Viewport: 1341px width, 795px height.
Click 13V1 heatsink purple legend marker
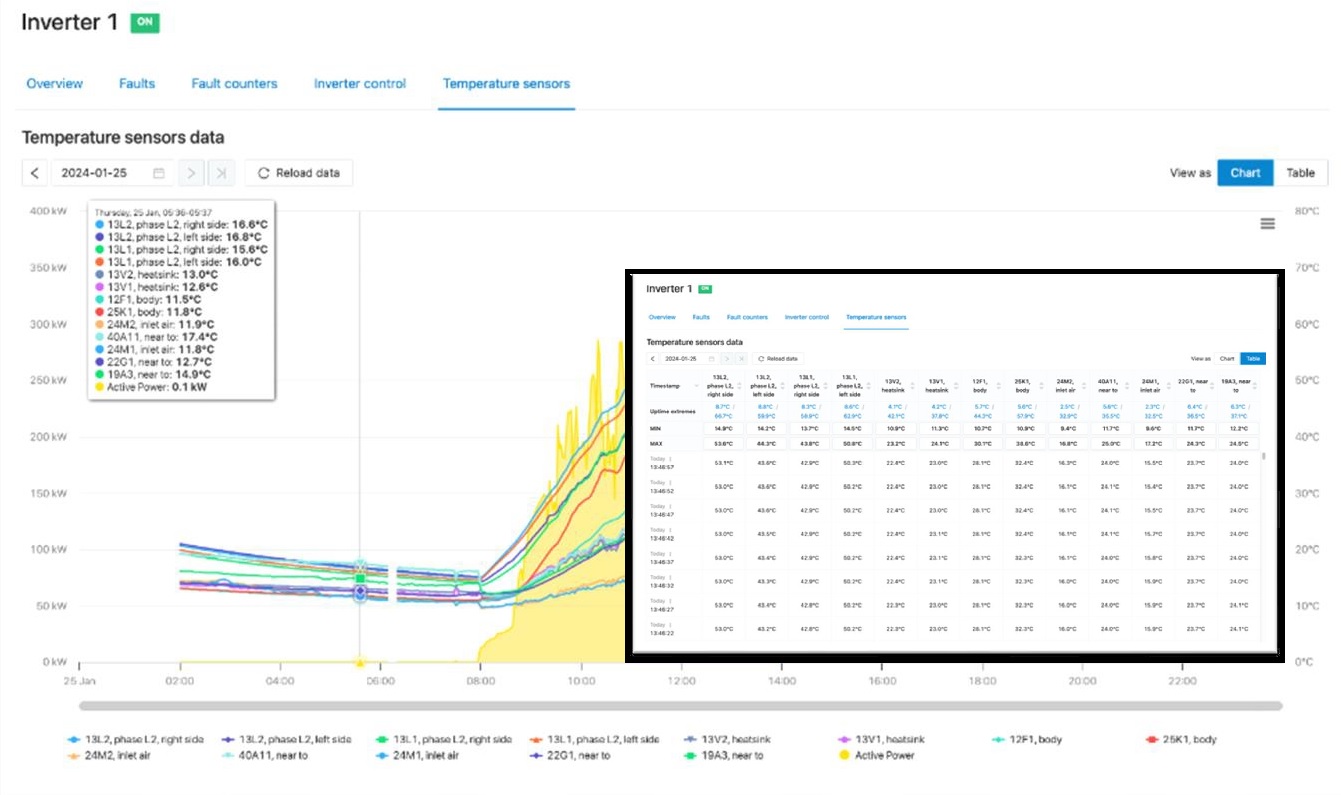844,739
